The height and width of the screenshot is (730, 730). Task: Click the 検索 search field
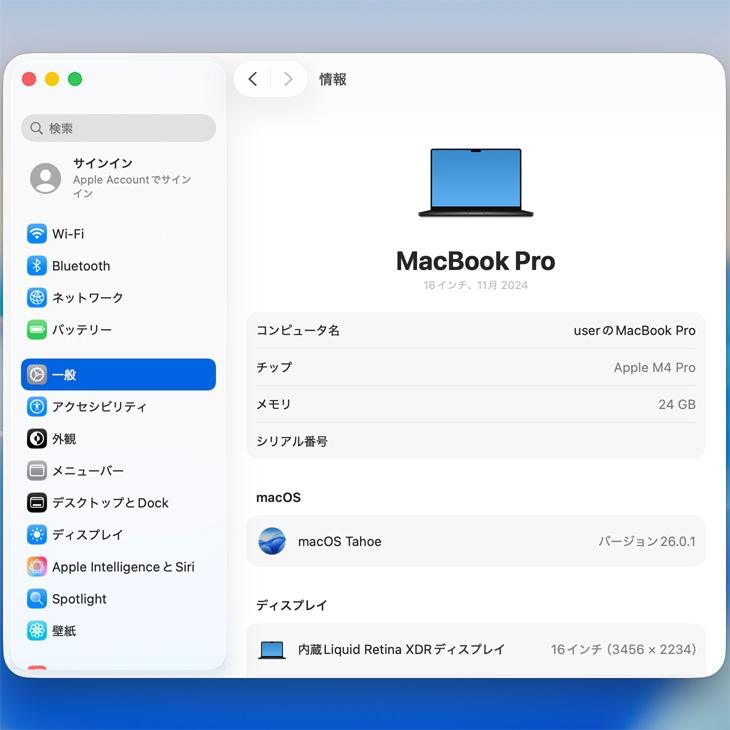click(118, 128)
